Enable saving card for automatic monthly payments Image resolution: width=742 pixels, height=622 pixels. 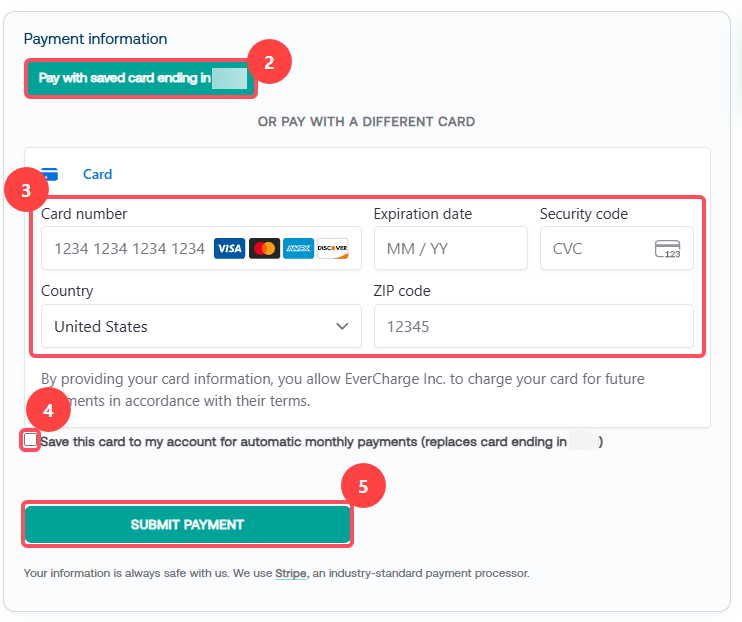[30, 440]
